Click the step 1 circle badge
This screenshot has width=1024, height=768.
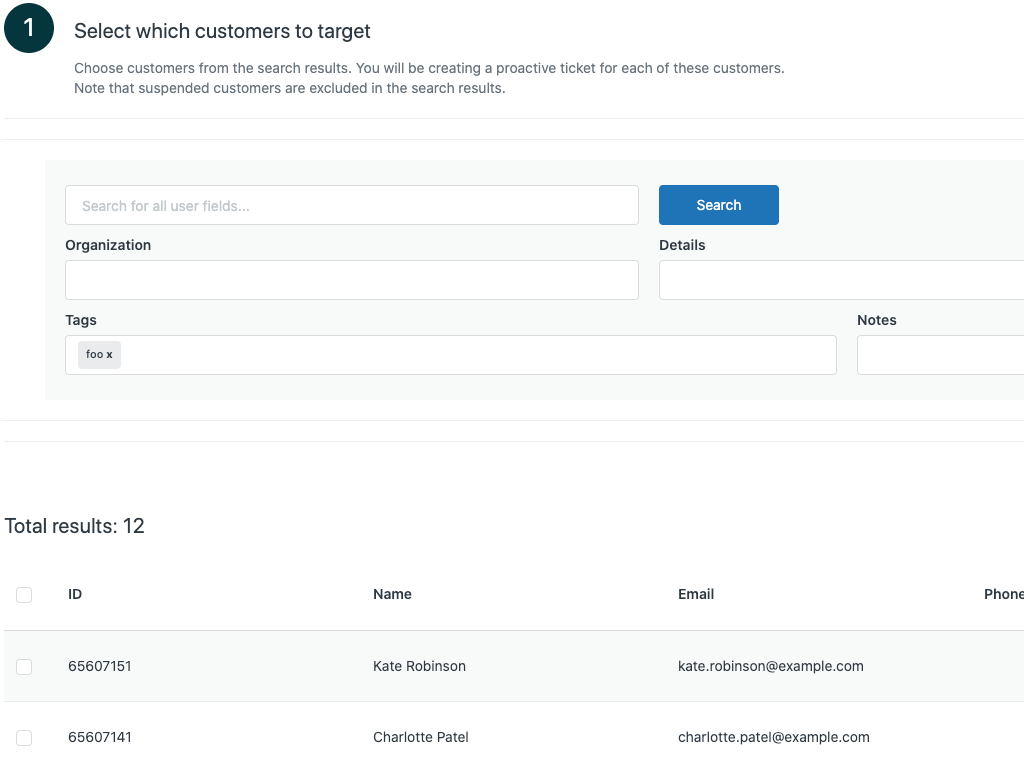click(x=29, y=29)
